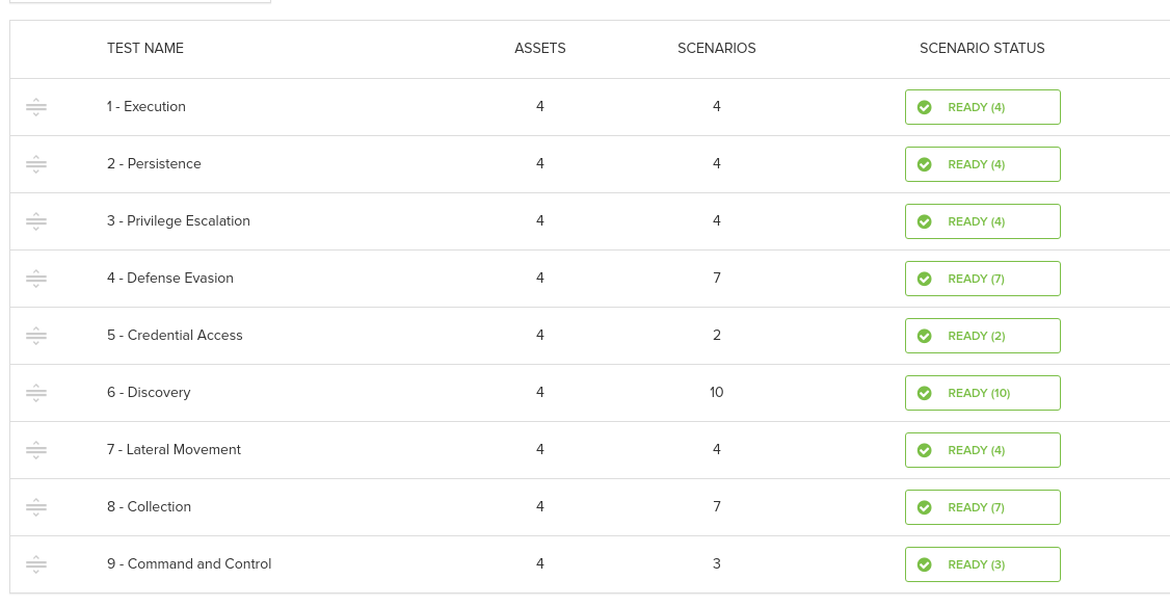Viewport: 1170px width, 606px height.
Task: Select the READY (10) status for Discovery
Action: [x=982, y=393]
